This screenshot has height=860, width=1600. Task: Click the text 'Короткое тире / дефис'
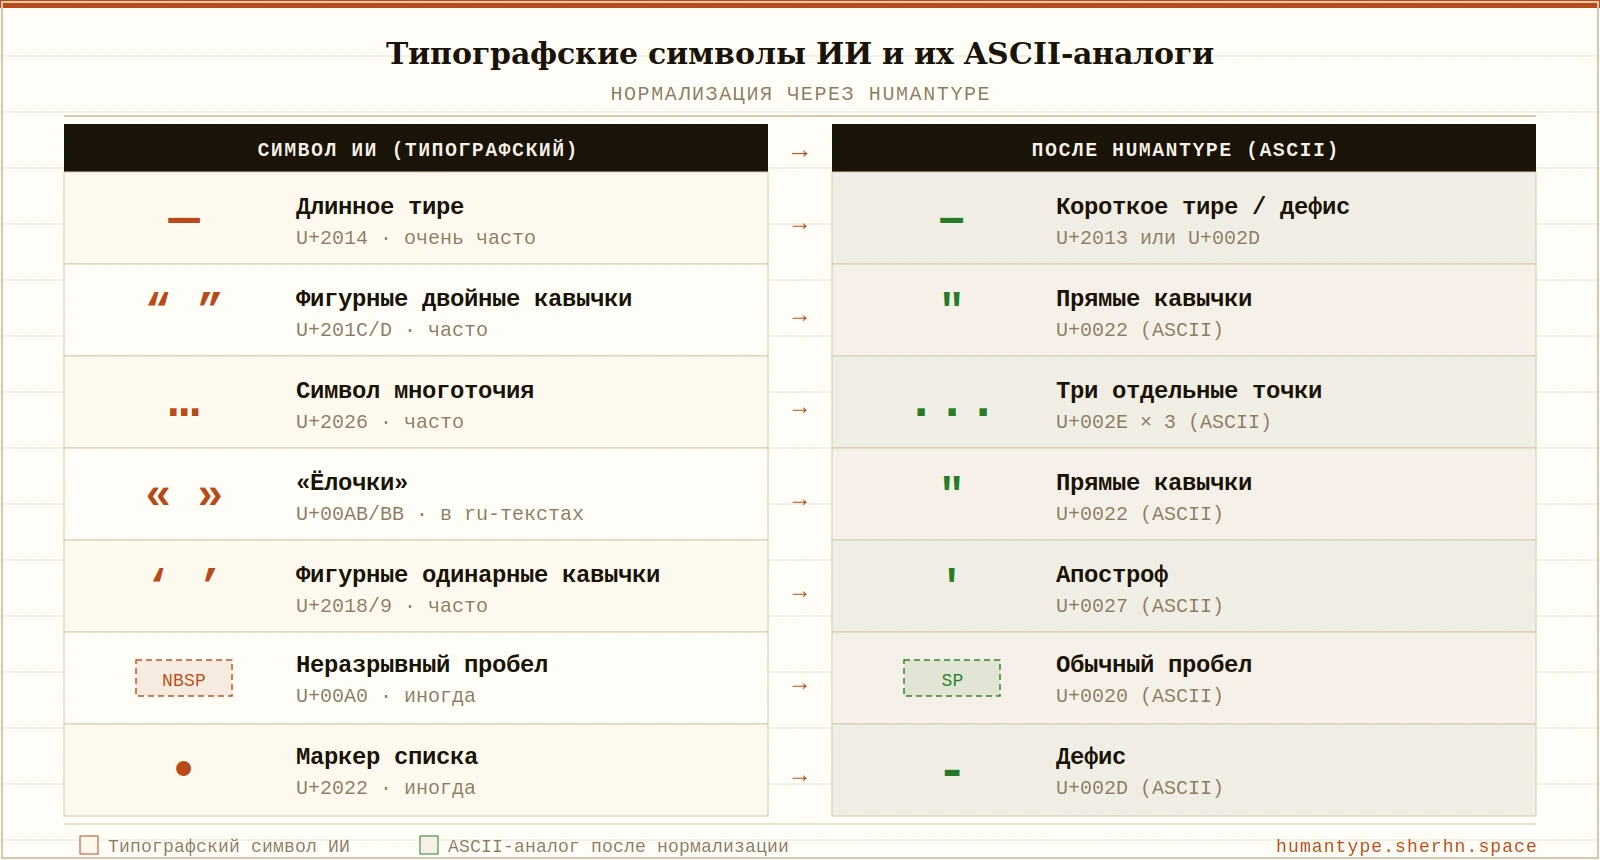coord(1203,206)
